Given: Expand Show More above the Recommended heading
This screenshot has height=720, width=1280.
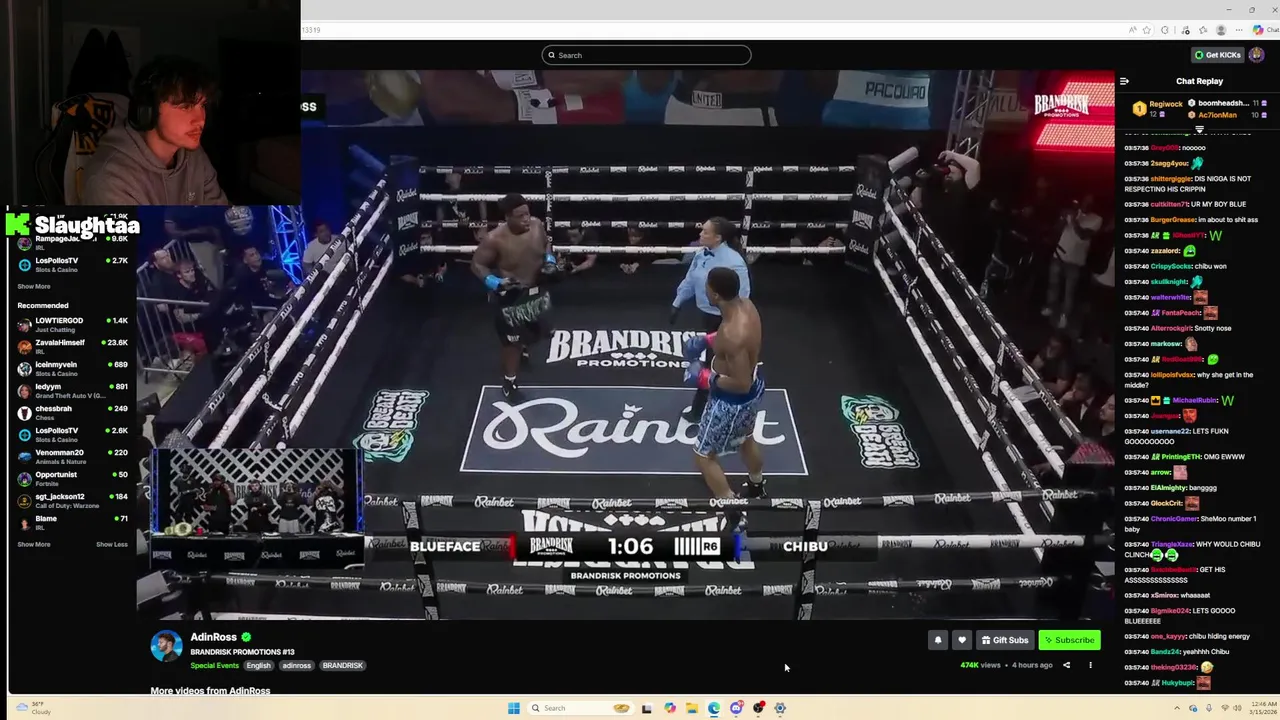Looking at the screenshot, I should pyautogui.click(x=33, y=286).
